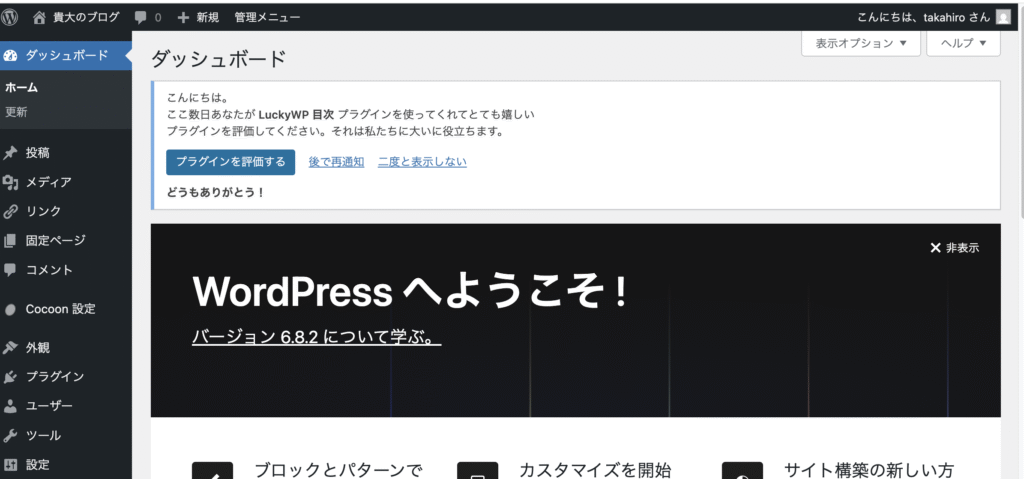Open the 外観 sidebar menu
Image resolution: width=1024 pixels, height=479 pixels.
(66, 348)
